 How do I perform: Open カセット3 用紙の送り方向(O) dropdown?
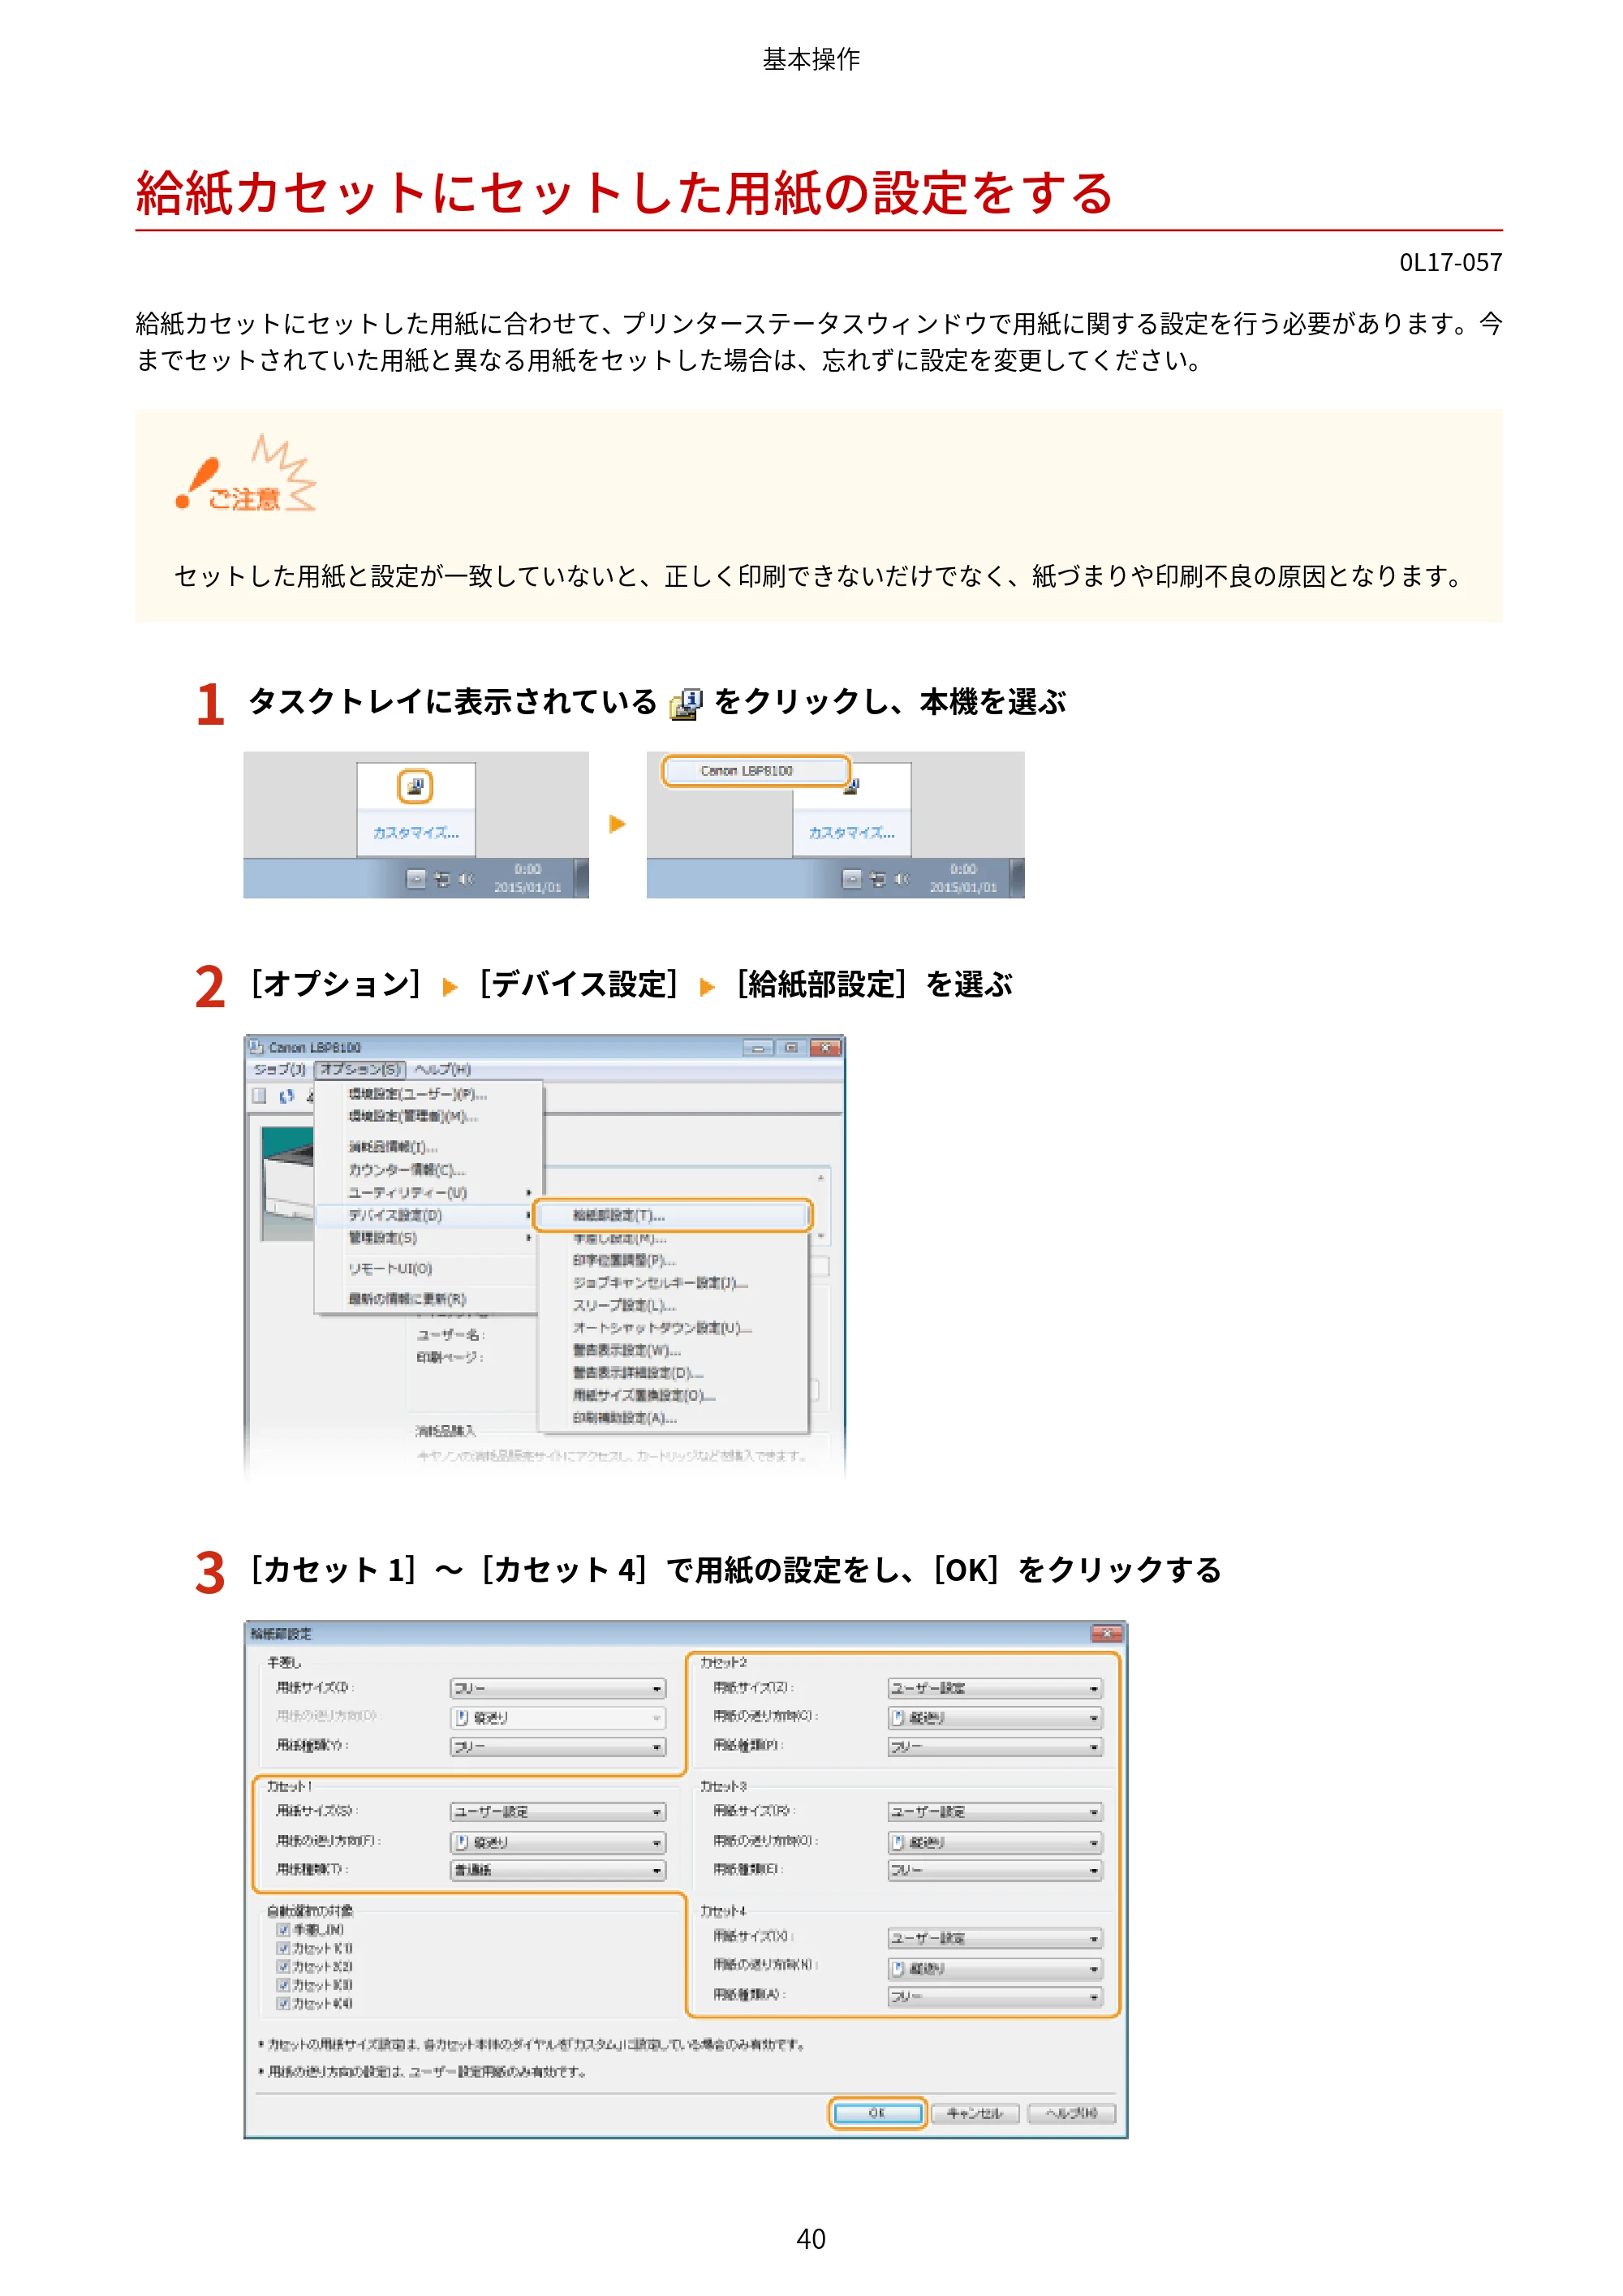click(995, 1842)
